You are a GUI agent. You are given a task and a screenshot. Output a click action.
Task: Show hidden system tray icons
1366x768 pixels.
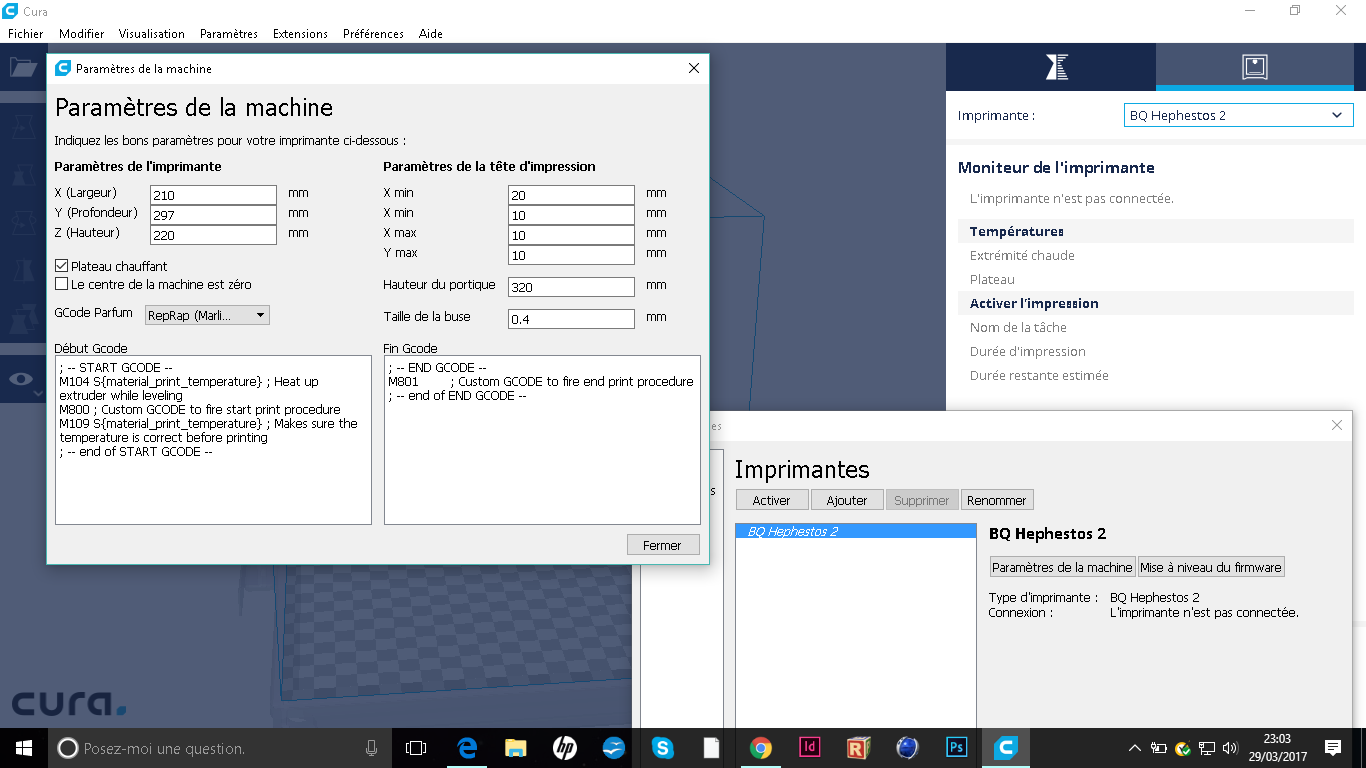(x=1134, y=748)
